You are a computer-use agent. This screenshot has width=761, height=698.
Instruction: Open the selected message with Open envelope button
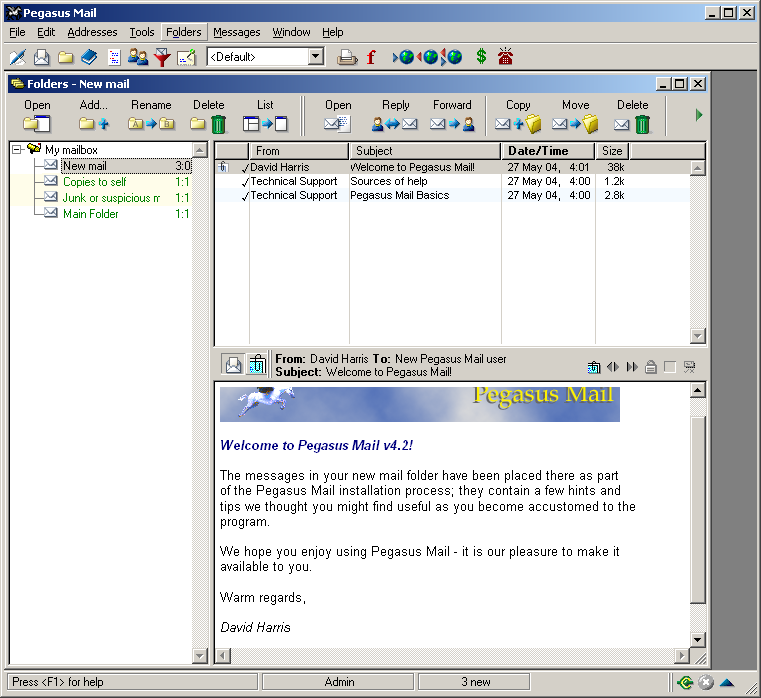point(338,116)
